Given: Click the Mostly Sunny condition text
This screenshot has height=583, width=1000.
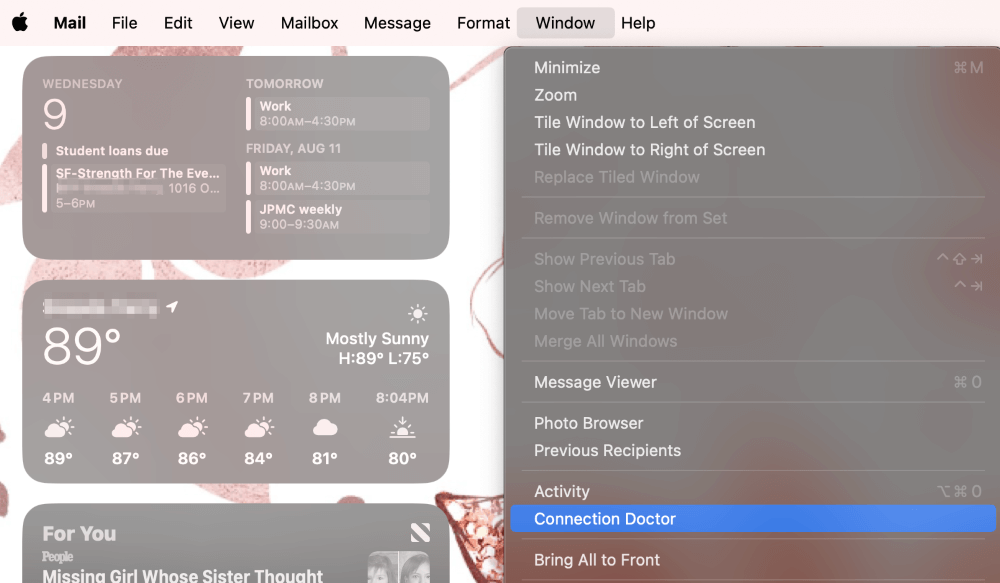Looking at the screenshot, I should [x=377, y=339].
